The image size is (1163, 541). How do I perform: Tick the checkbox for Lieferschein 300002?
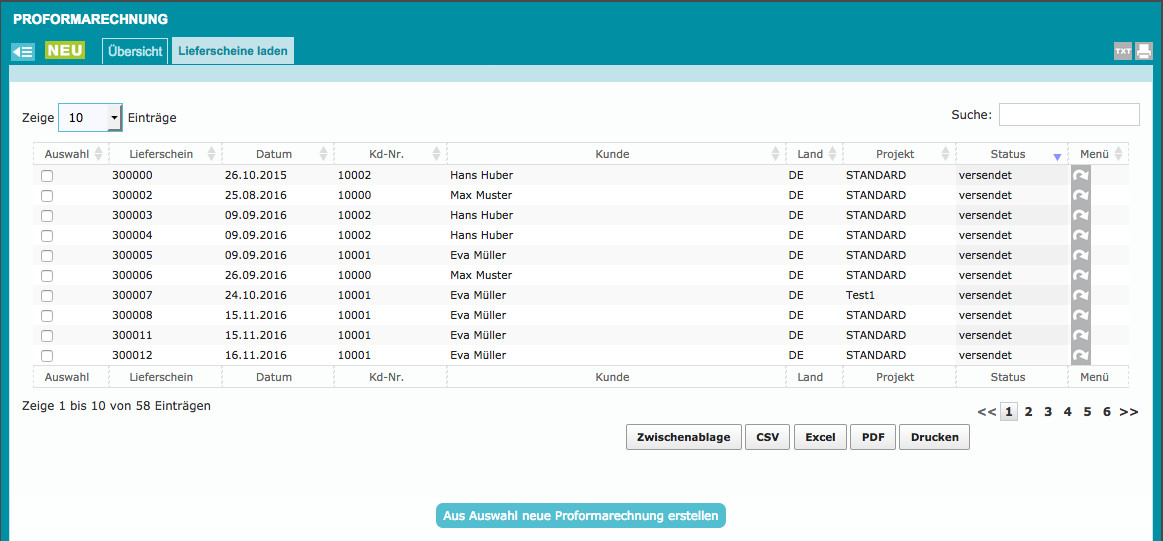click(47, 196)
